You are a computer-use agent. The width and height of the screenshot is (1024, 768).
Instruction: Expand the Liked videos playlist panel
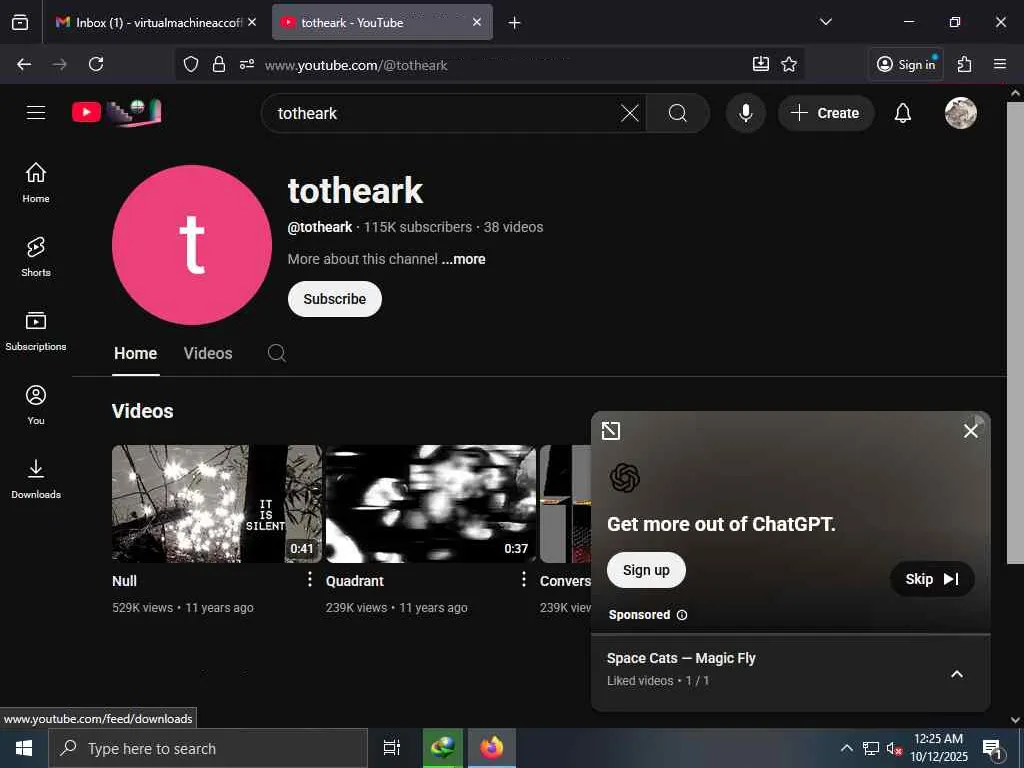click(x=957, y=674)
